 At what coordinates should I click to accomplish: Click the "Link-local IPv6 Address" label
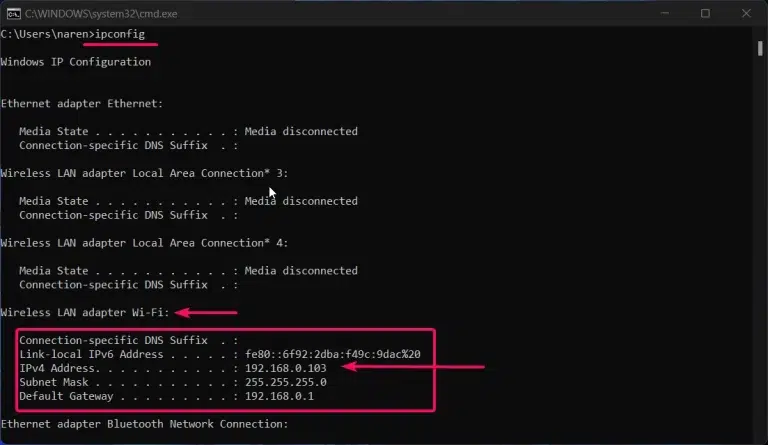[x=92, y=354]
